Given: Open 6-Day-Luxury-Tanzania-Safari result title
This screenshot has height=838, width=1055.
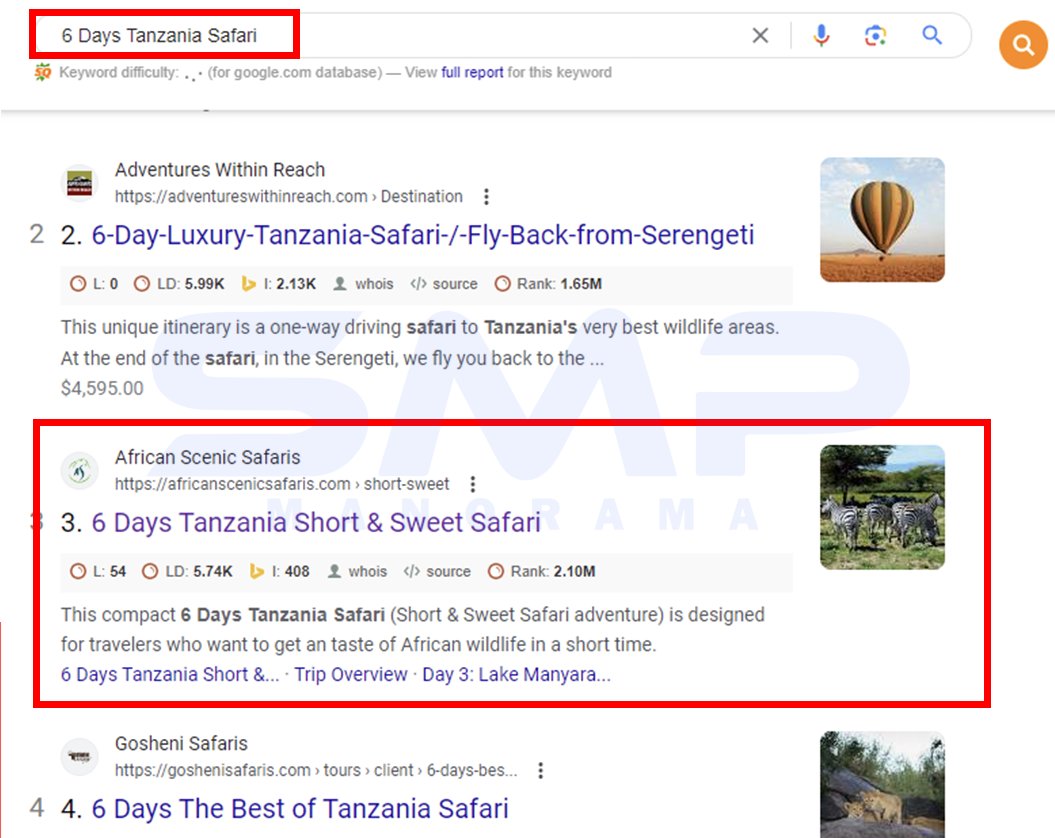Looking at the screenshot, I should tap(423, 235).
